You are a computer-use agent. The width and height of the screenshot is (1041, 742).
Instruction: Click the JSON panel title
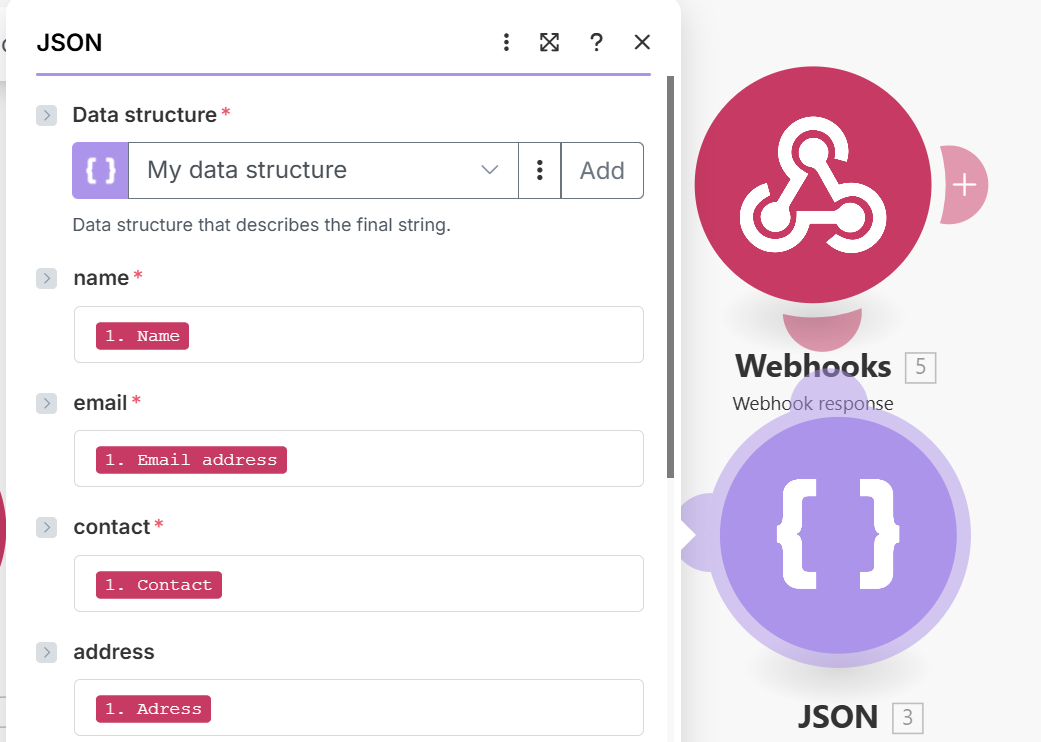click(69, 42)
